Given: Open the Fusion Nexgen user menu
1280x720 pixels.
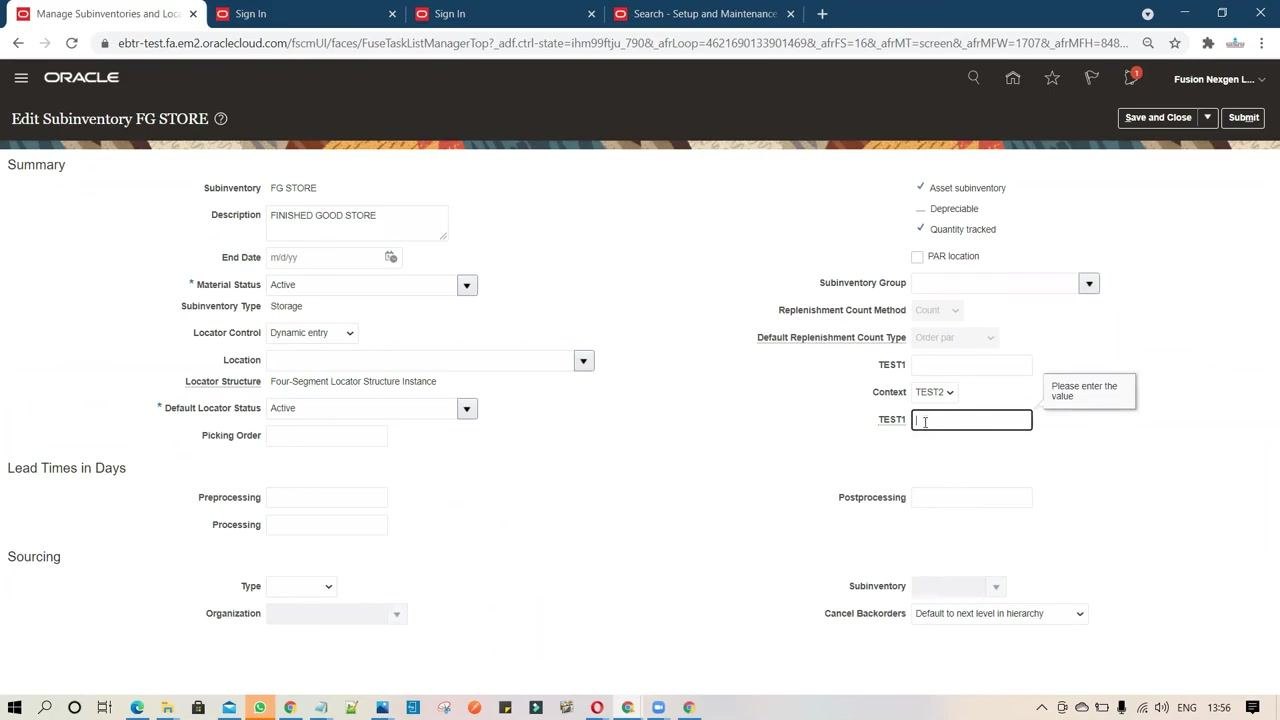Looking at the screenshot, I should (1219, 79).
